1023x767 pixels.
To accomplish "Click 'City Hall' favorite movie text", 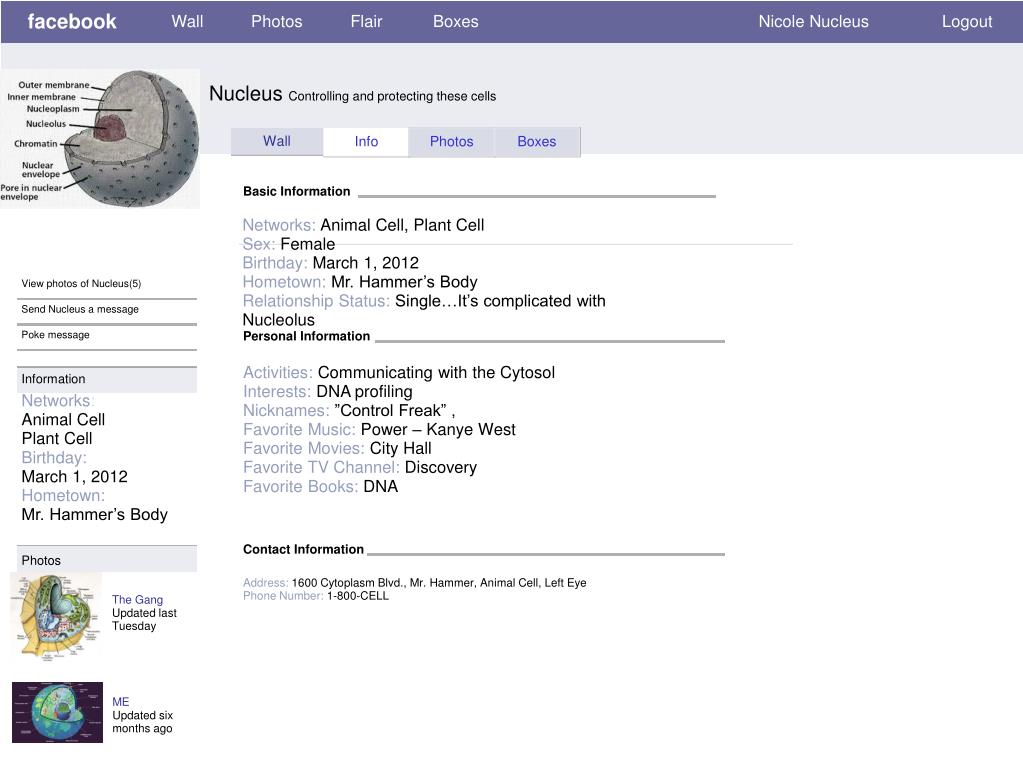I will click(400, 448).
